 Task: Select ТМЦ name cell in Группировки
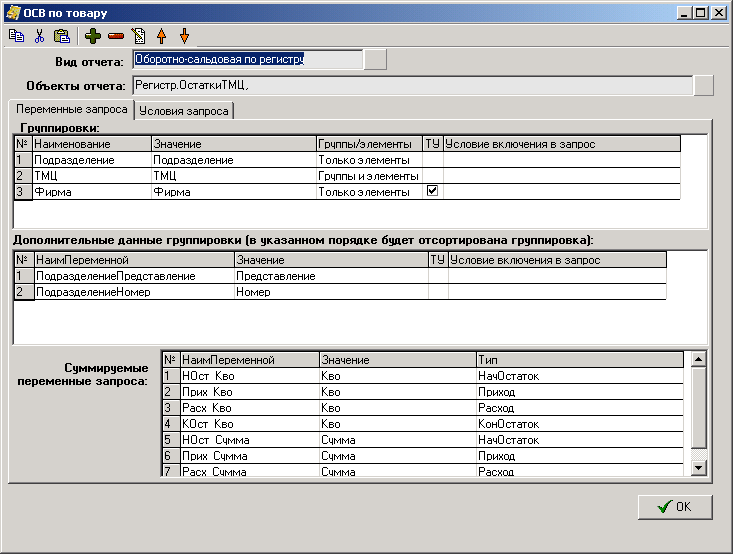(x=92, y=176)
